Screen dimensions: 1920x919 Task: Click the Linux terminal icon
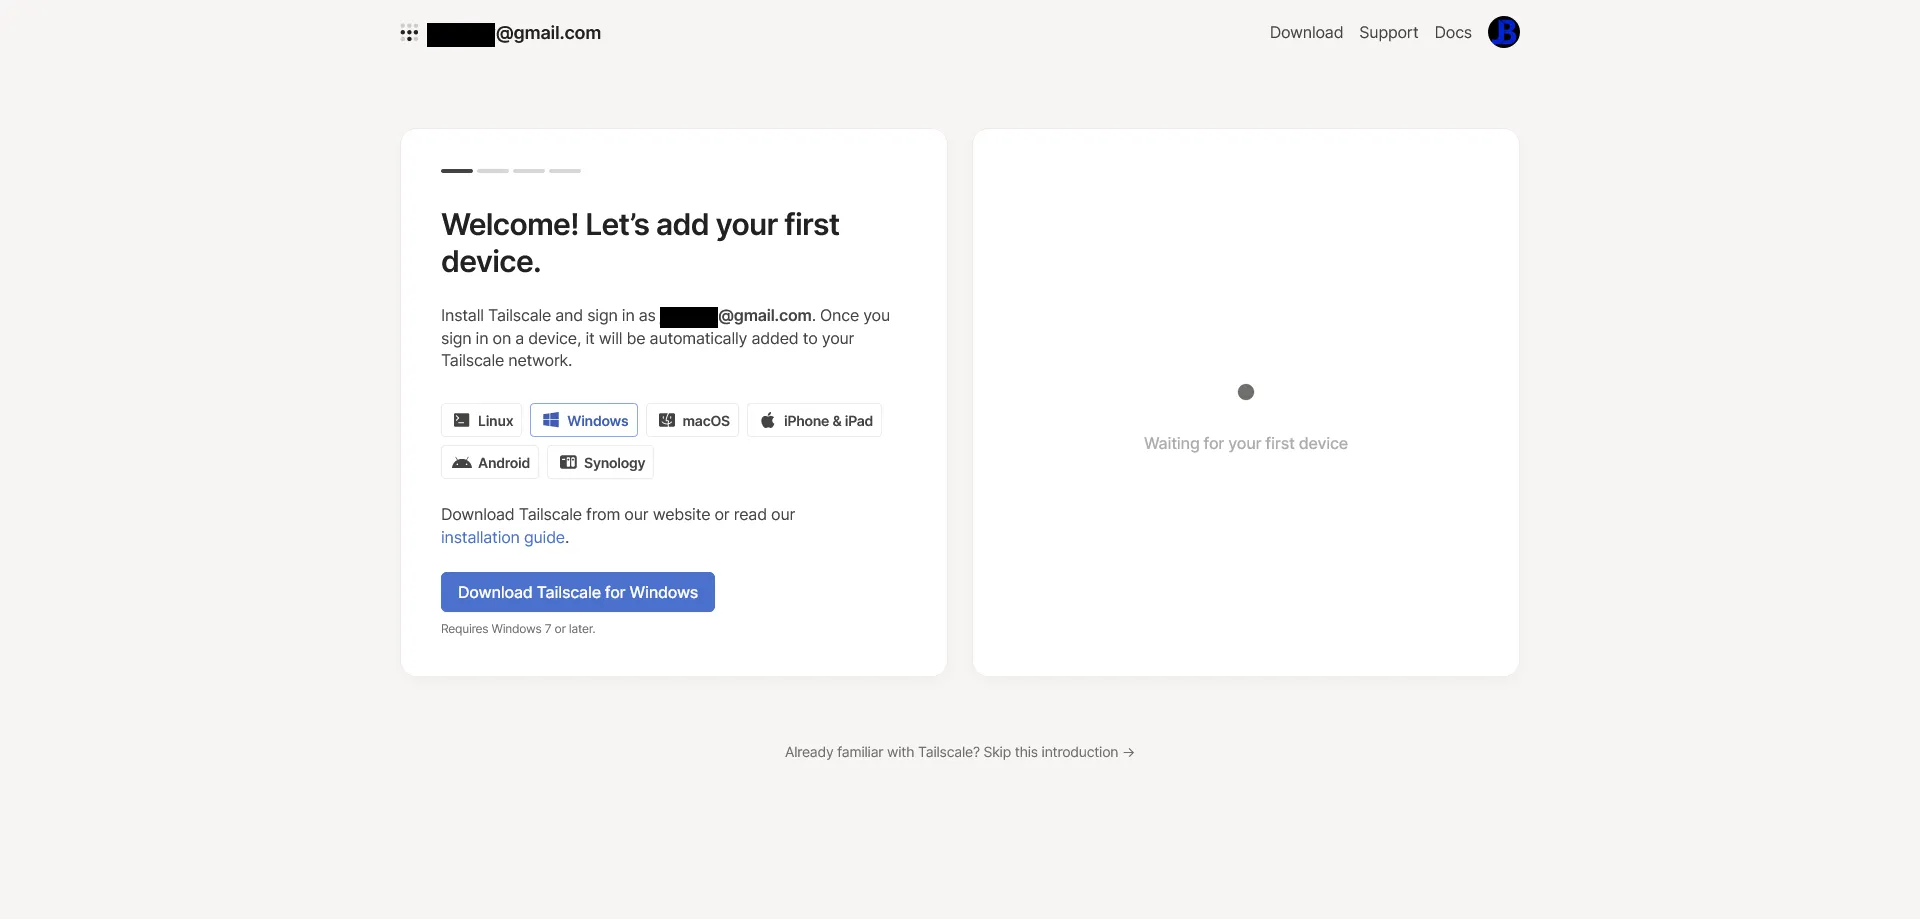461,421
